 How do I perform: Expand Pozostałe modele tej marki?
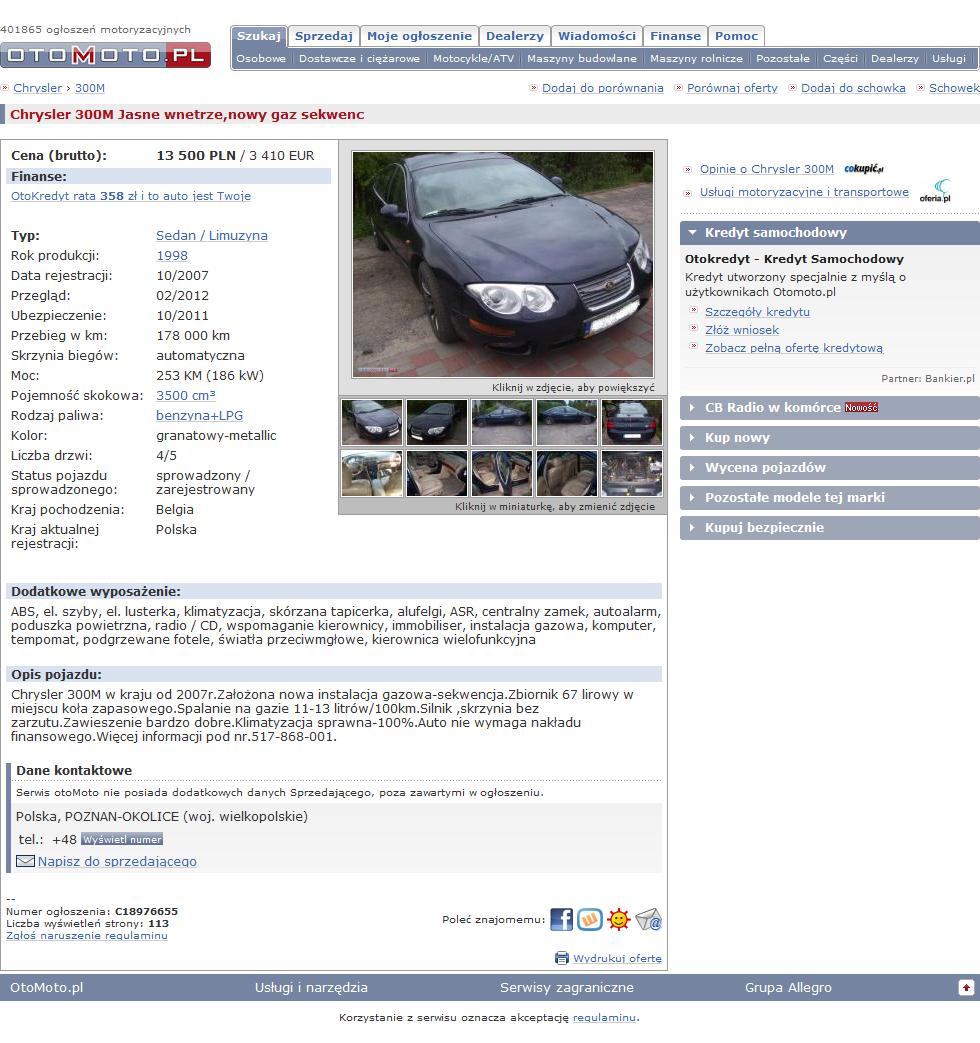coord(830,498)
